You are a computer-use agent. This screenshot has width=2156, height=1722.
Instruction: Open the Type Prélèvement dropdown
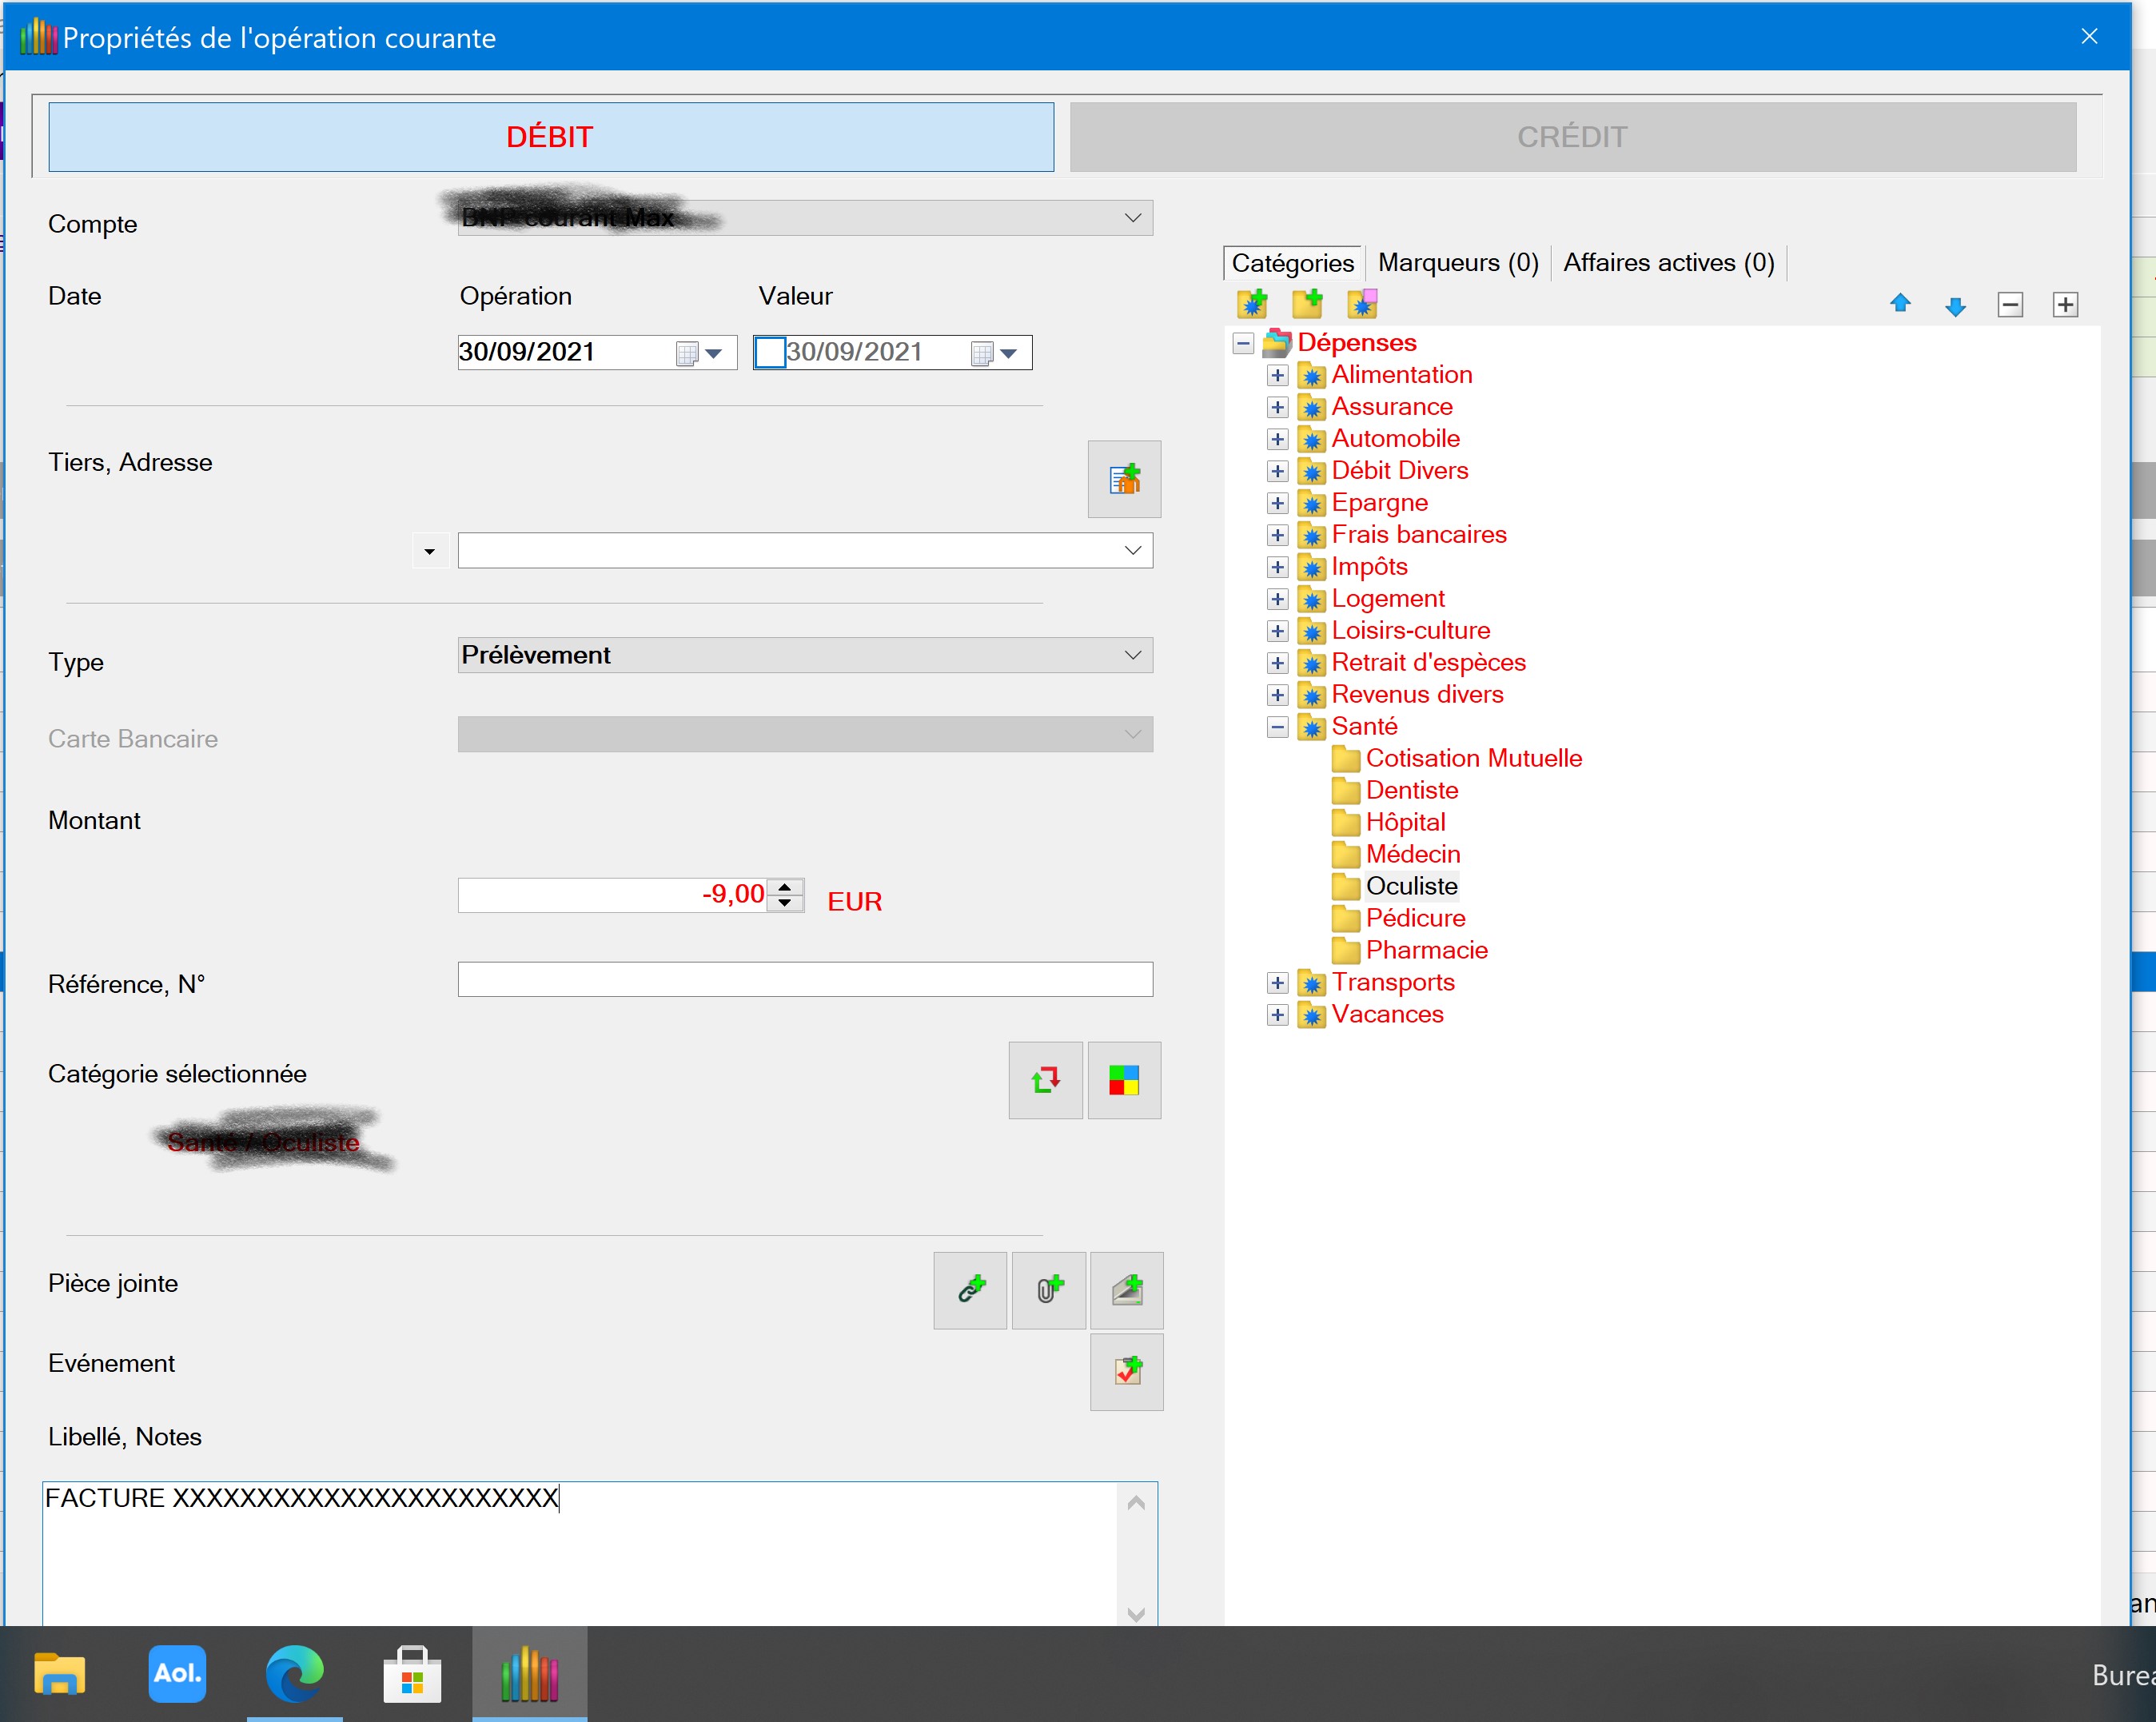tap(805, 655)
